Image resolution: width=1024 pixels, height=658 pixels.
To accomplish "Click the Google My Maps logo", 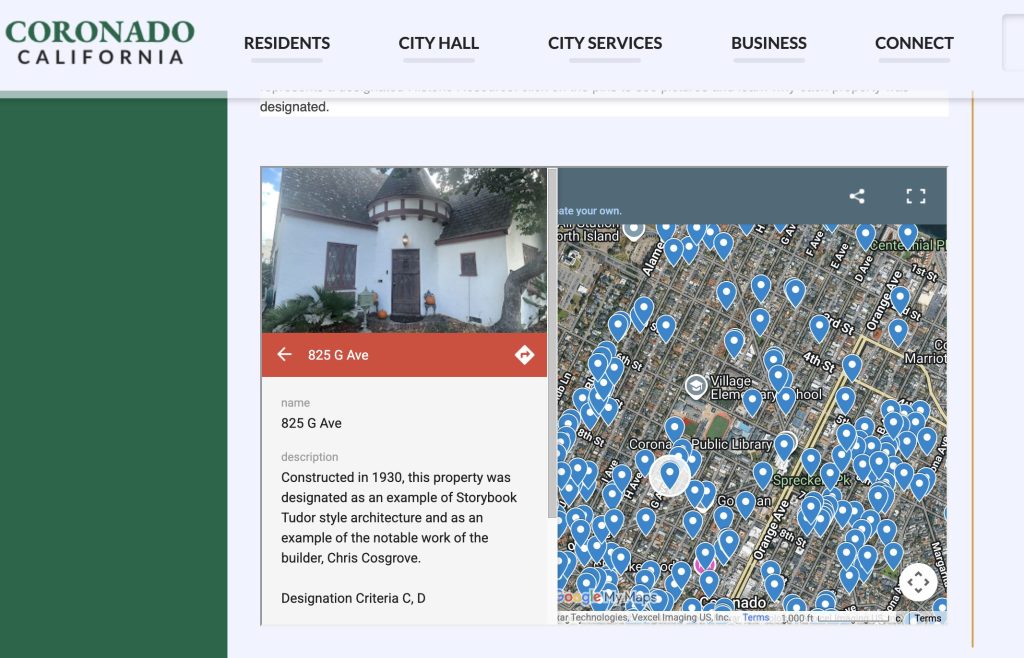I will click(606, 597).
